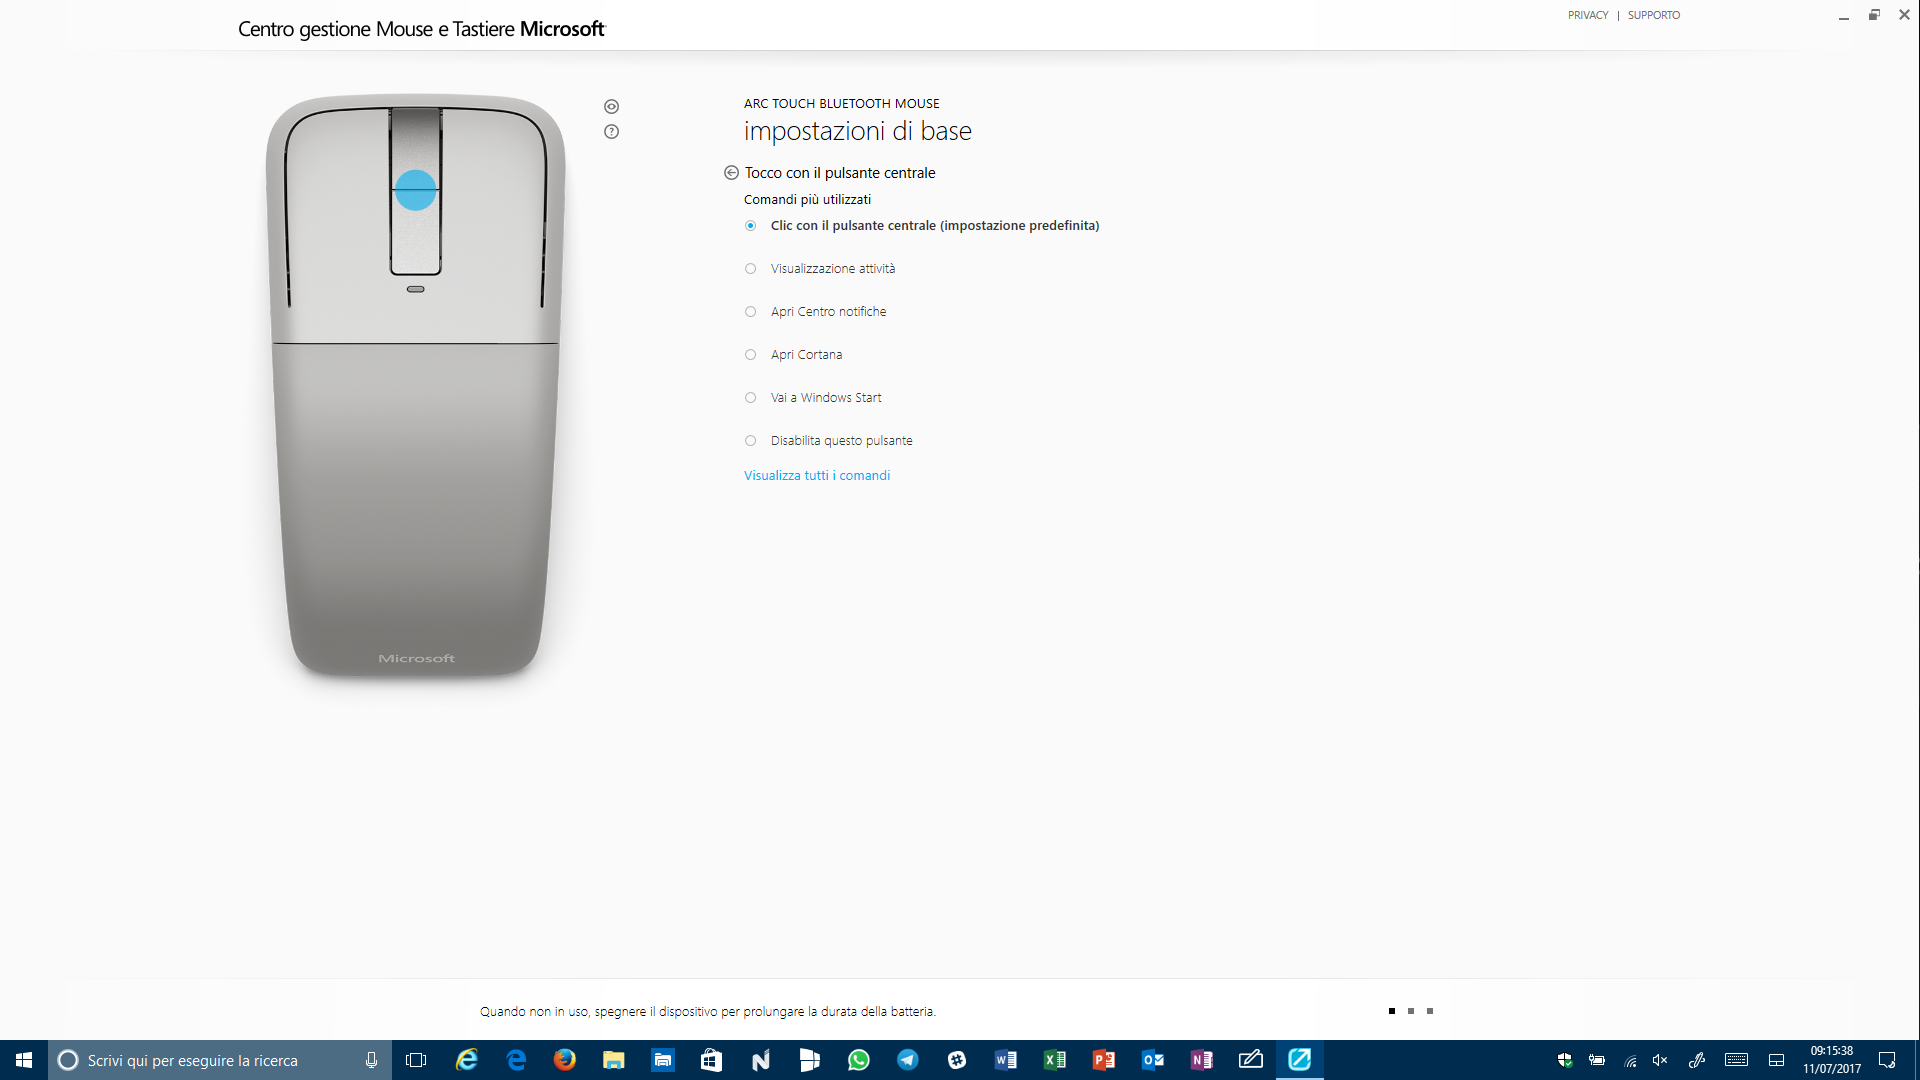This screenshot has height=1080, width=1920.
Task: Open the SUPPORTO link
Action: tap(1654, 15)
